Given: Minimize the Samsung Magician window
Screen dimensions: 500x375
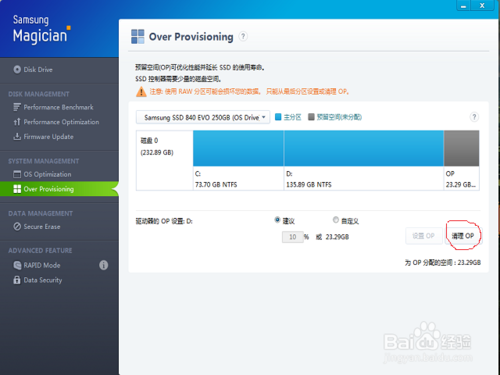Looking at the screenshot, I should tap(463, 6).
